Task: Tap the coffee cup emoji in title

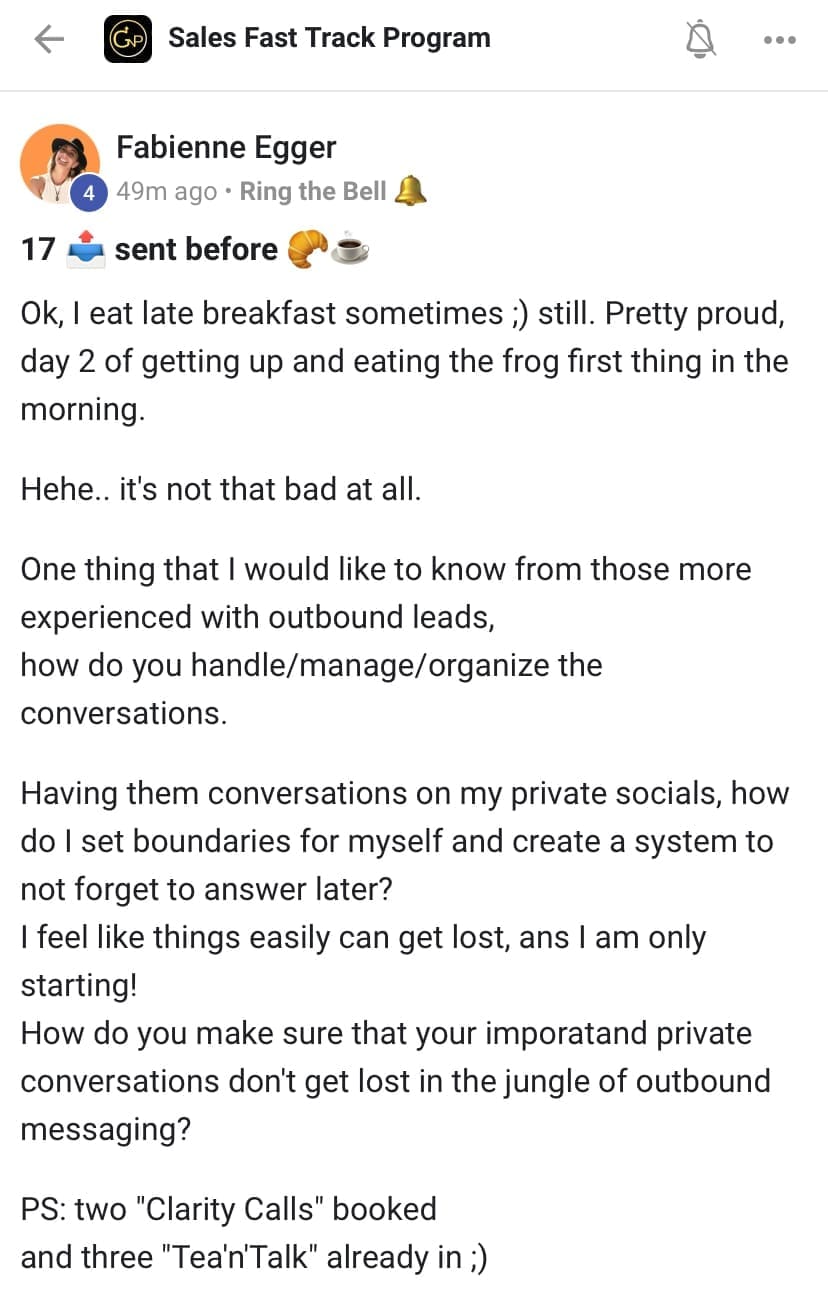Action: [350, 249]
